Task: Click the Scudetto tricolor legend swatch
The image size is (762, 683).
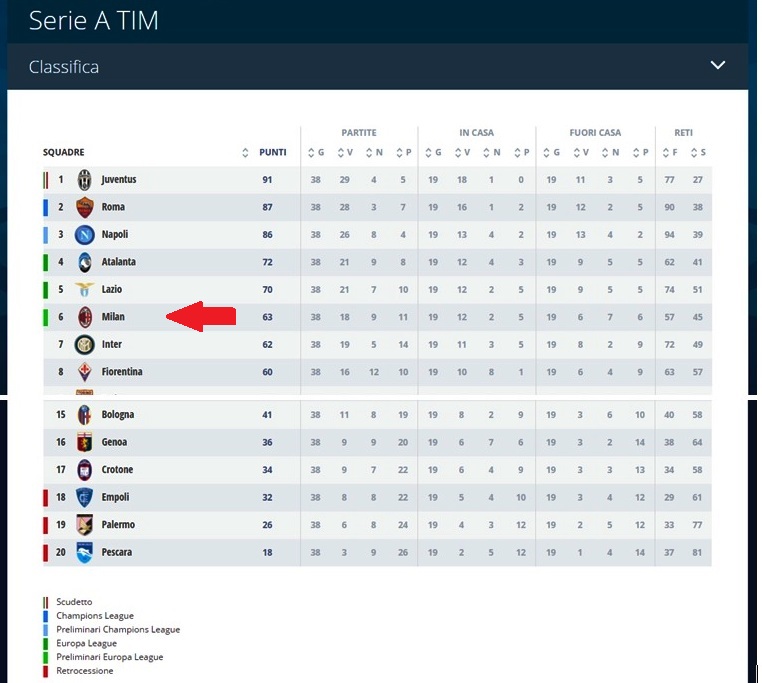Action: pos(46,602)
